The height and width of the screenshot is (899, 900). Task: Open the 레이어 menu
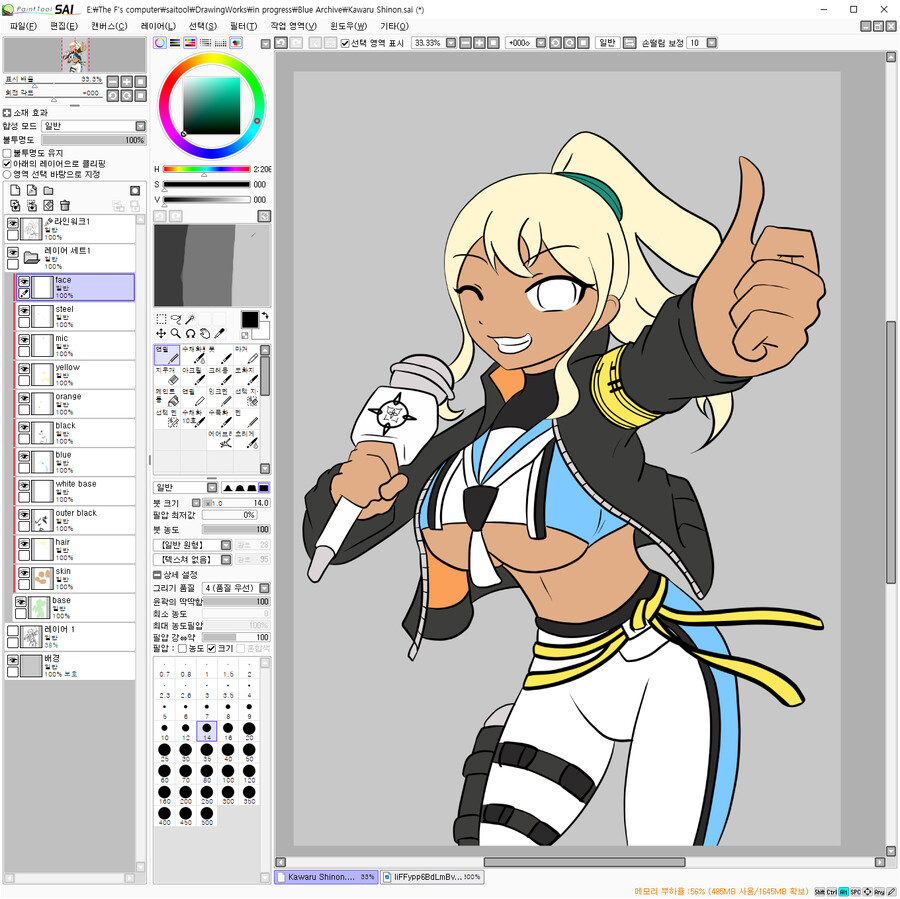pyautogui.click(x=158, y=26)
